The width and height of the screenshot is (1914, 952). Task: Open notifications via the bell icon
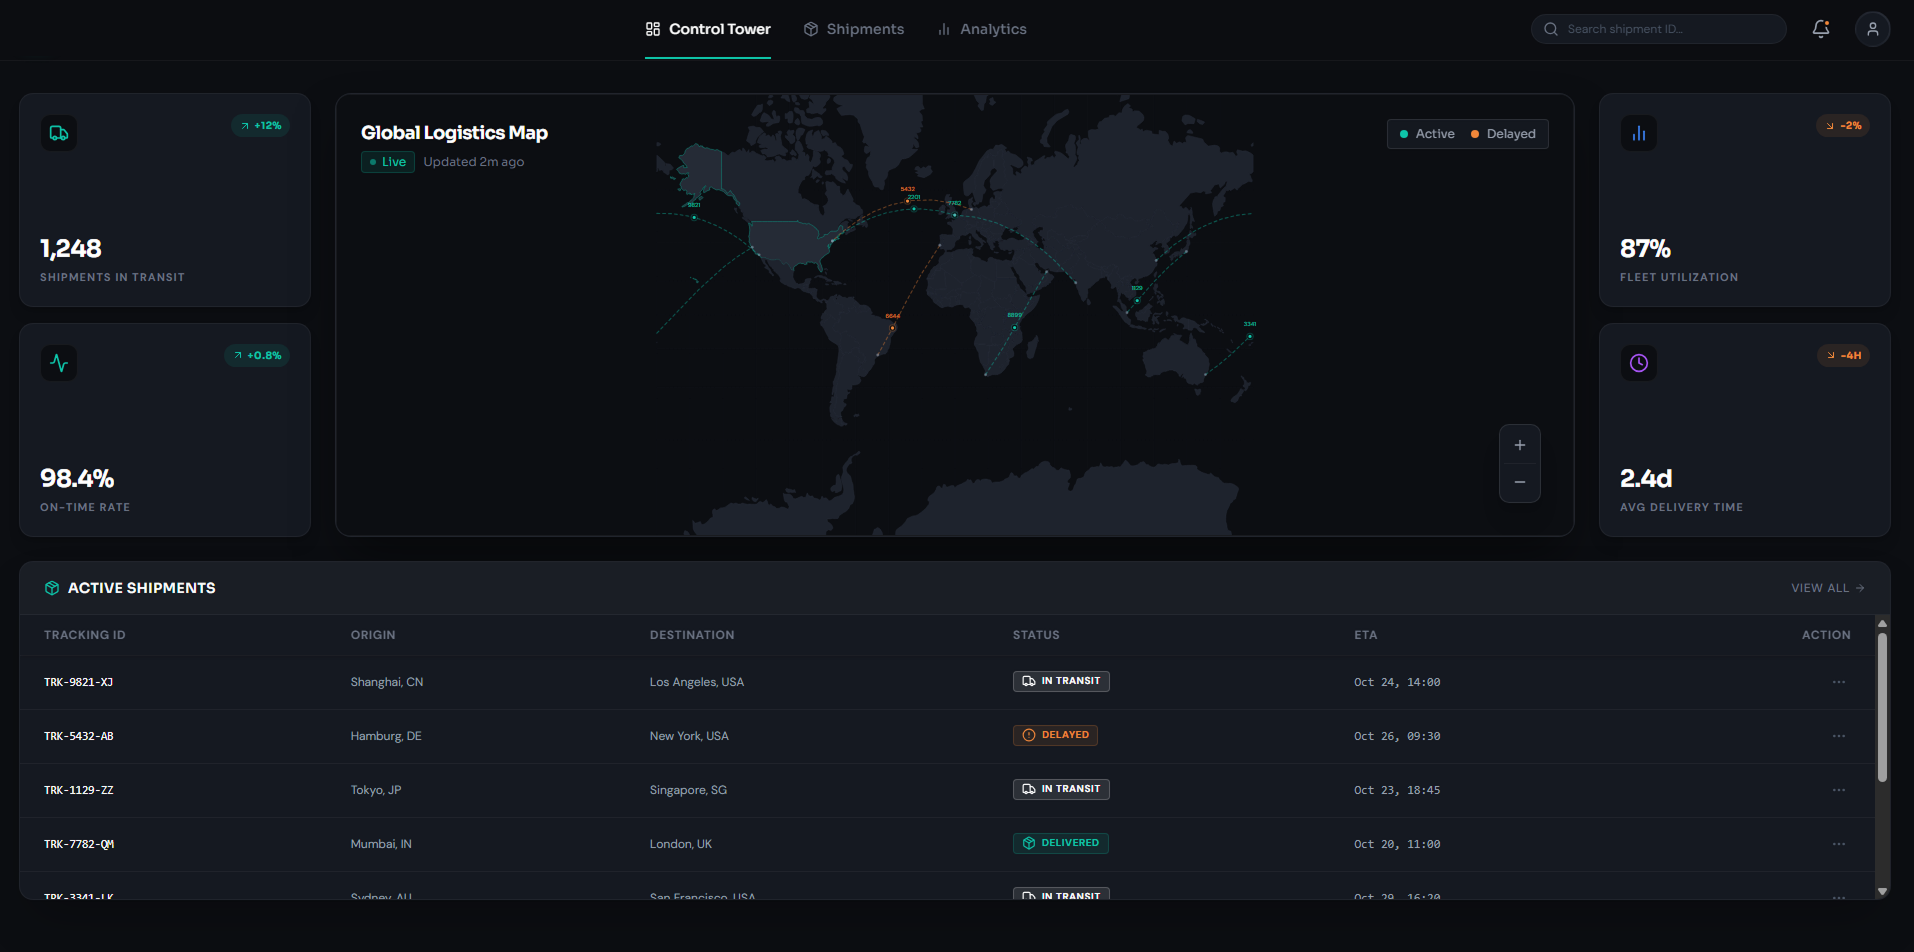[x=1820, y=29]
